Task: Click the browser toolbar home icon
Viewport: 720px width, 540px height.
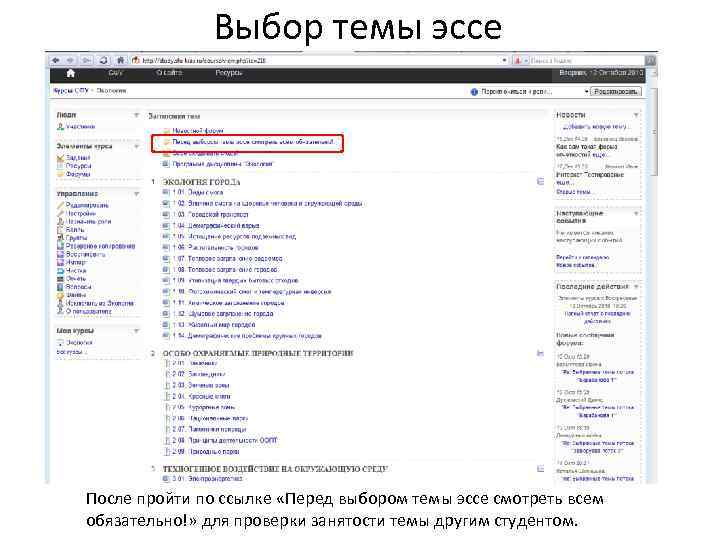Action: 120,60
